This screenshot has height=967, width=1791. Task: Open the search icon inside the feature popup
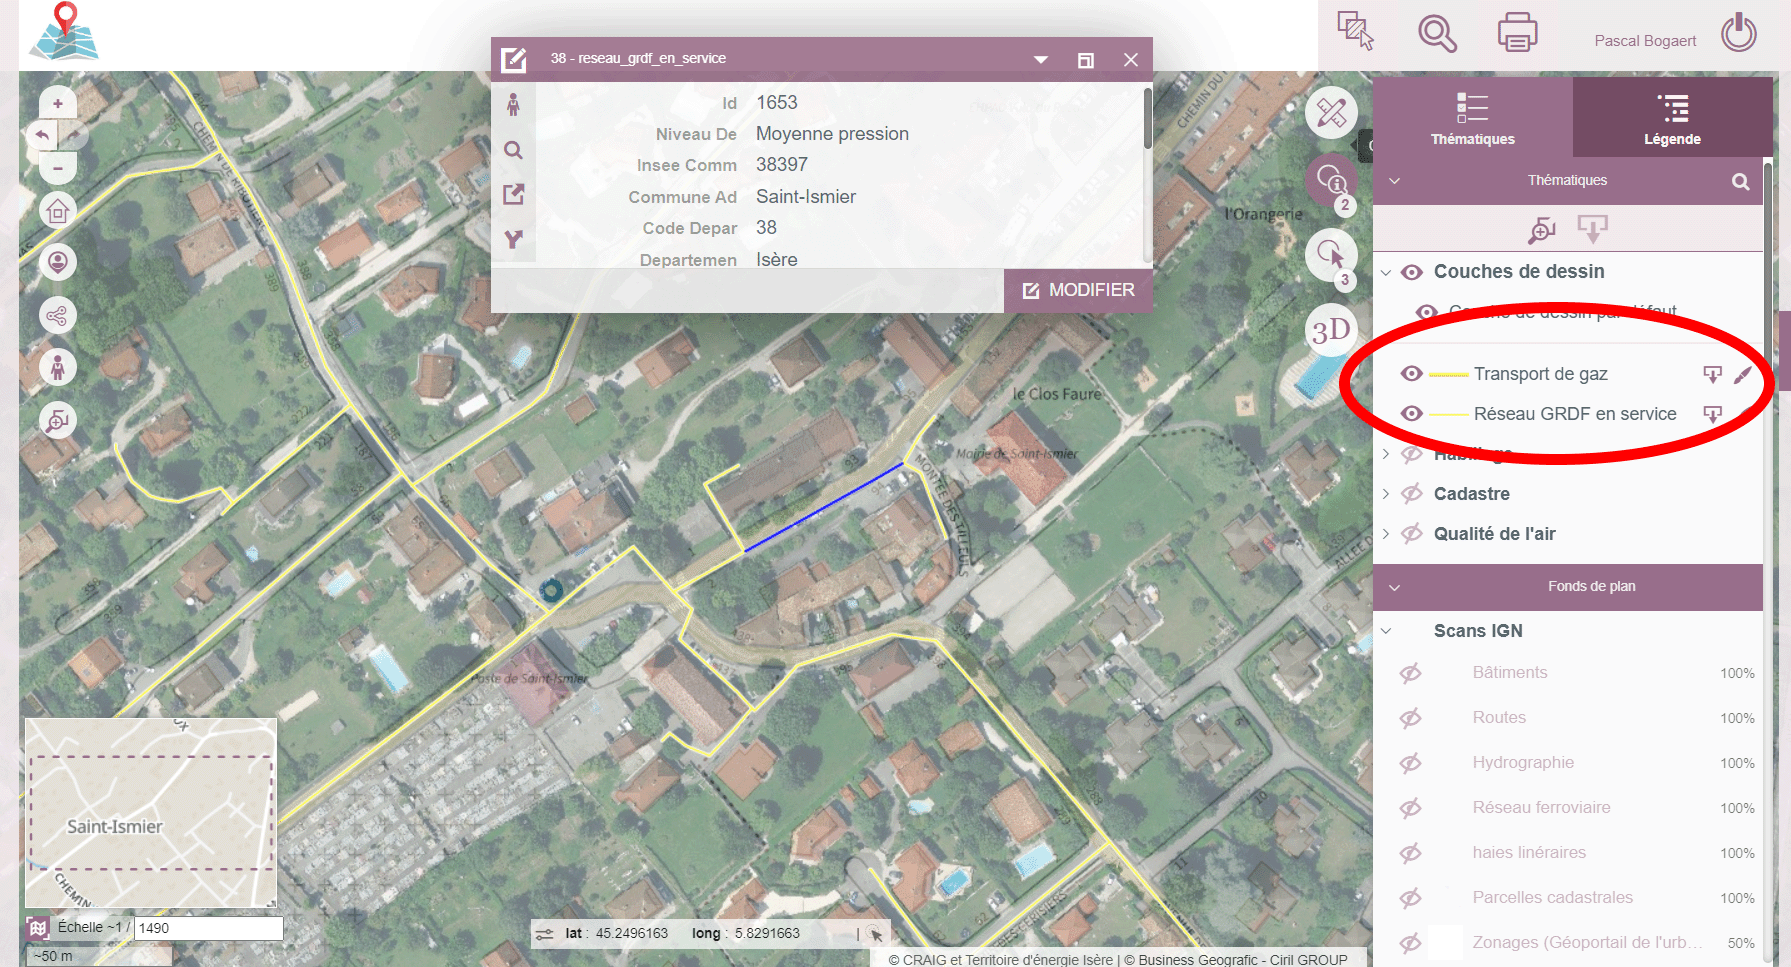[514, 150]
